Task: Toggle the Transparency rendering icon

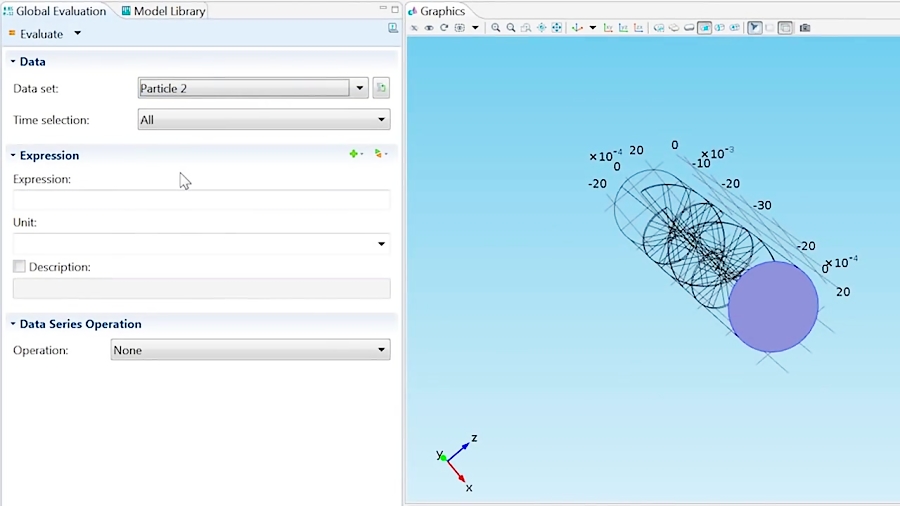Action: pyautogui.click(x=674, y=28)
